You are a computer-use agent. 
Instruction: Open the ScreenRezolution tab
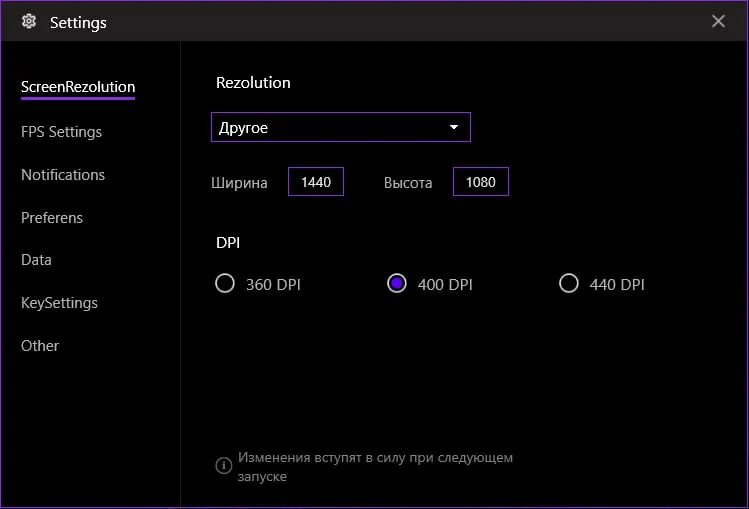coord(78,88)
